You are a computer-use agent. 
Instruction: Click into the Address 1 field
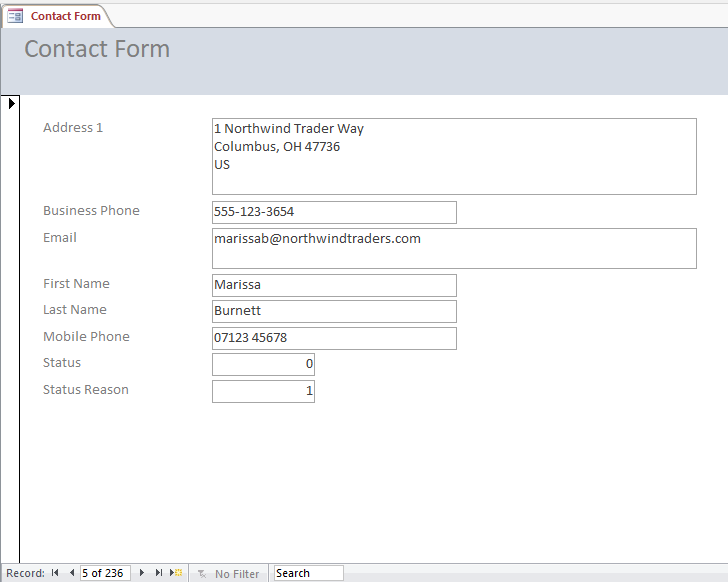pyautogui.click(x=454, y=156)
